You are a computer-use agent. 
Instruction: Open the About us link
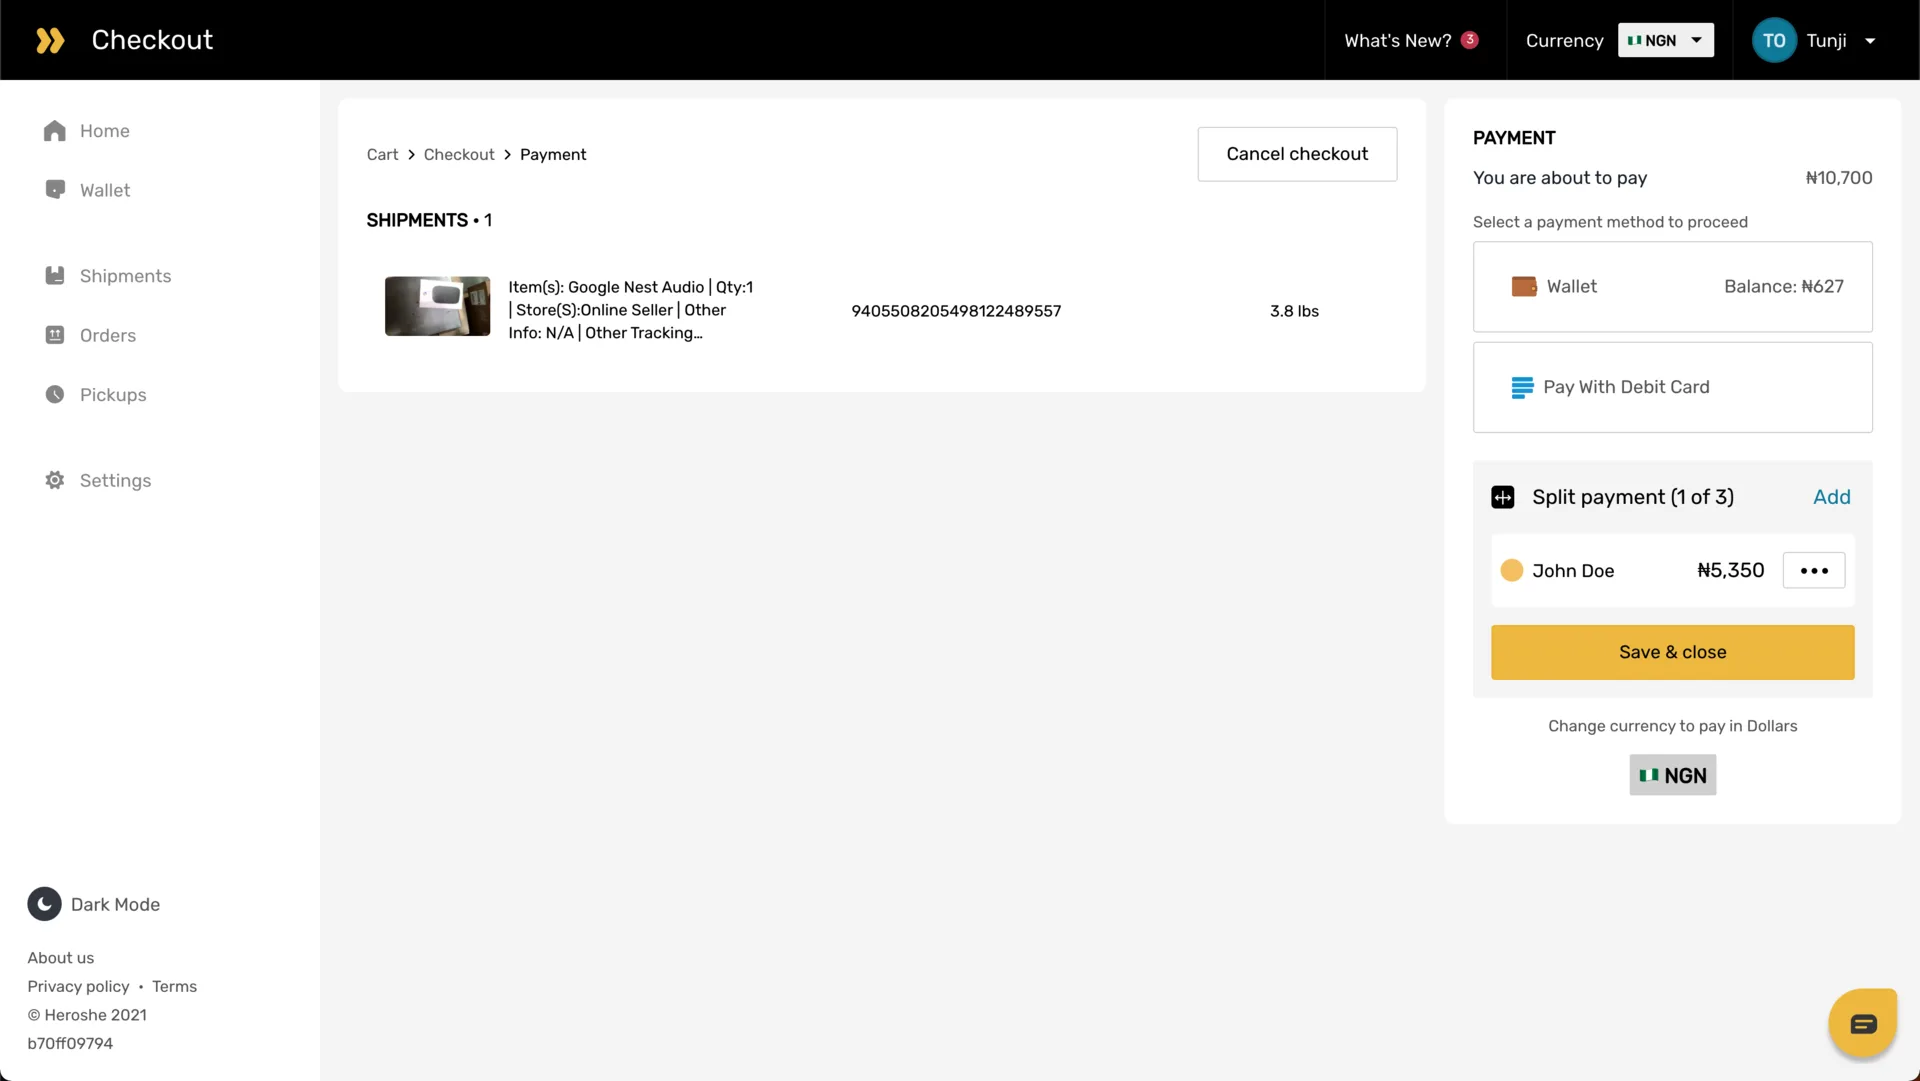click(x=61, y=958)
